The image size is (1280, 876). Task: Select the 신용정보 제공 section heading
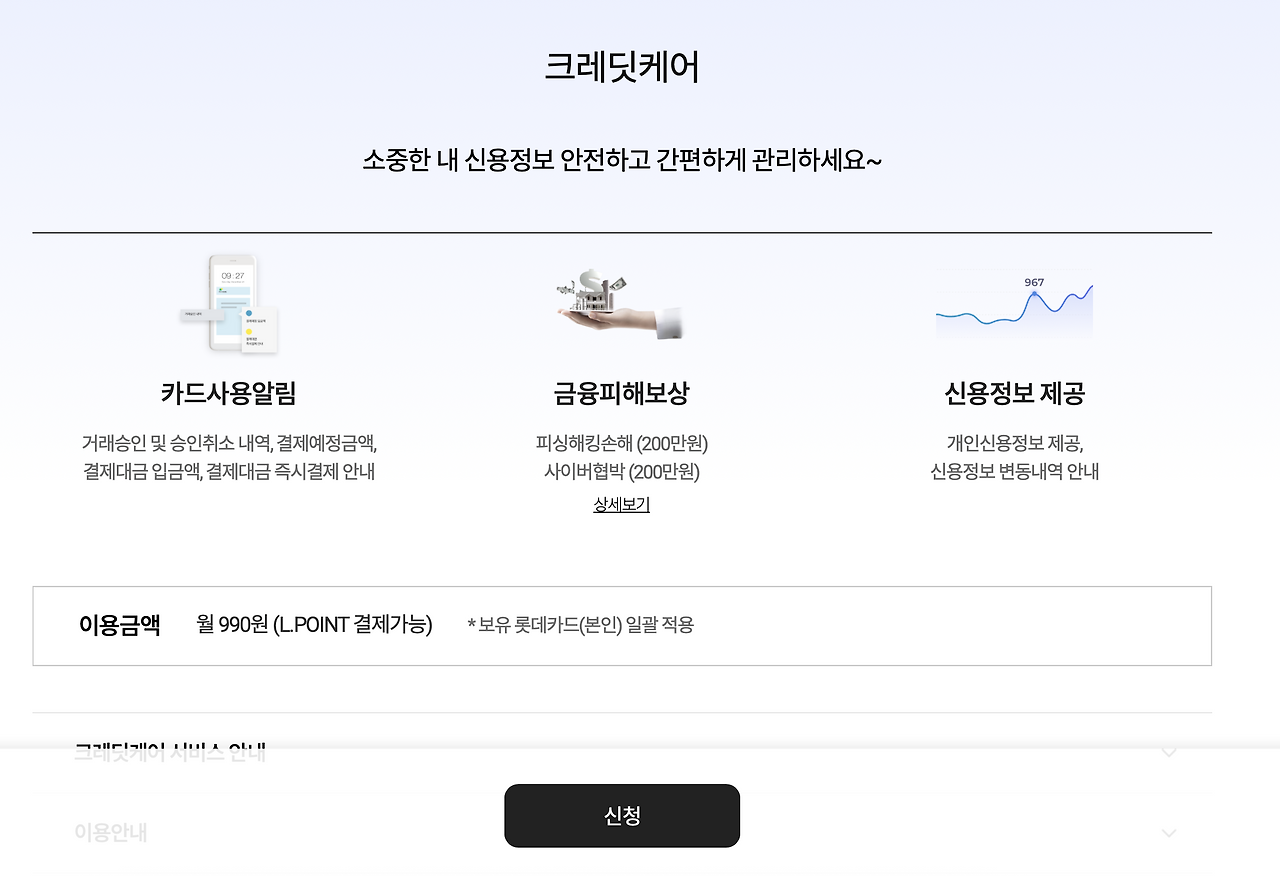tap(1013, 393)
